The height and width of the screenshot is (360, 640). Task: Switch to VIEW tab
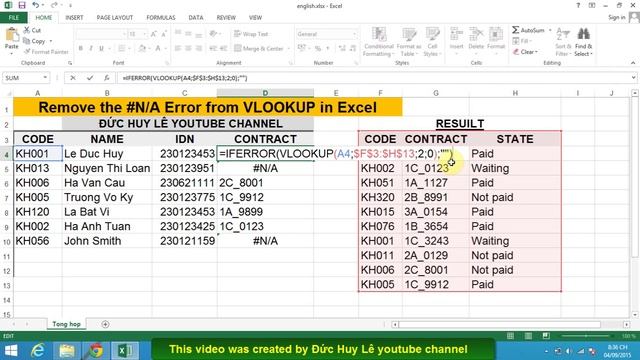click(x=256, y=18)
